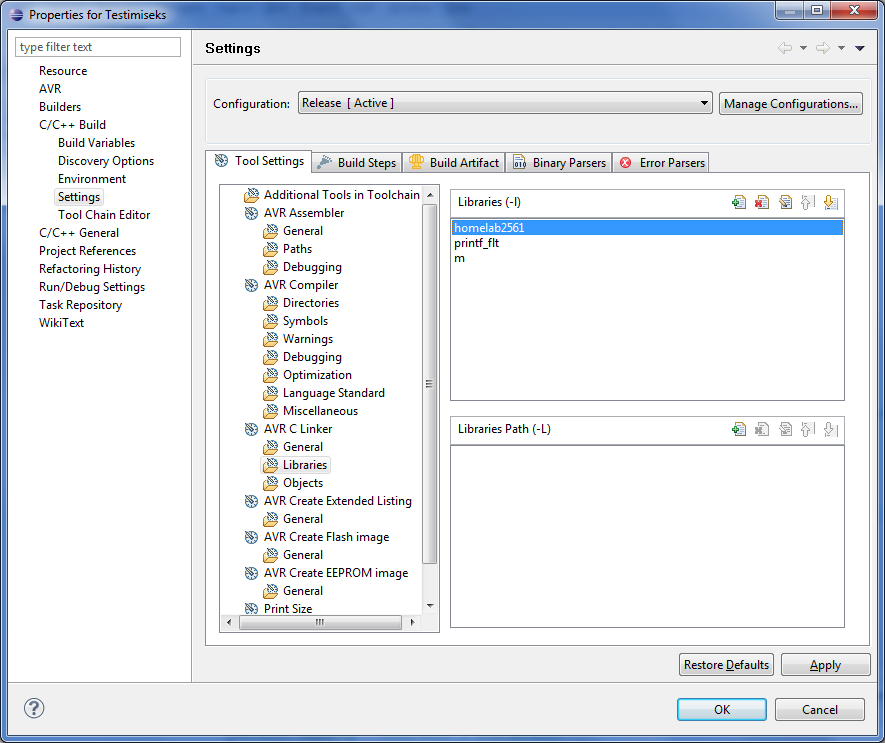Click the forward navigation arrow in Settings header
This screenshot has width=885, height=743.
(822, 48)
